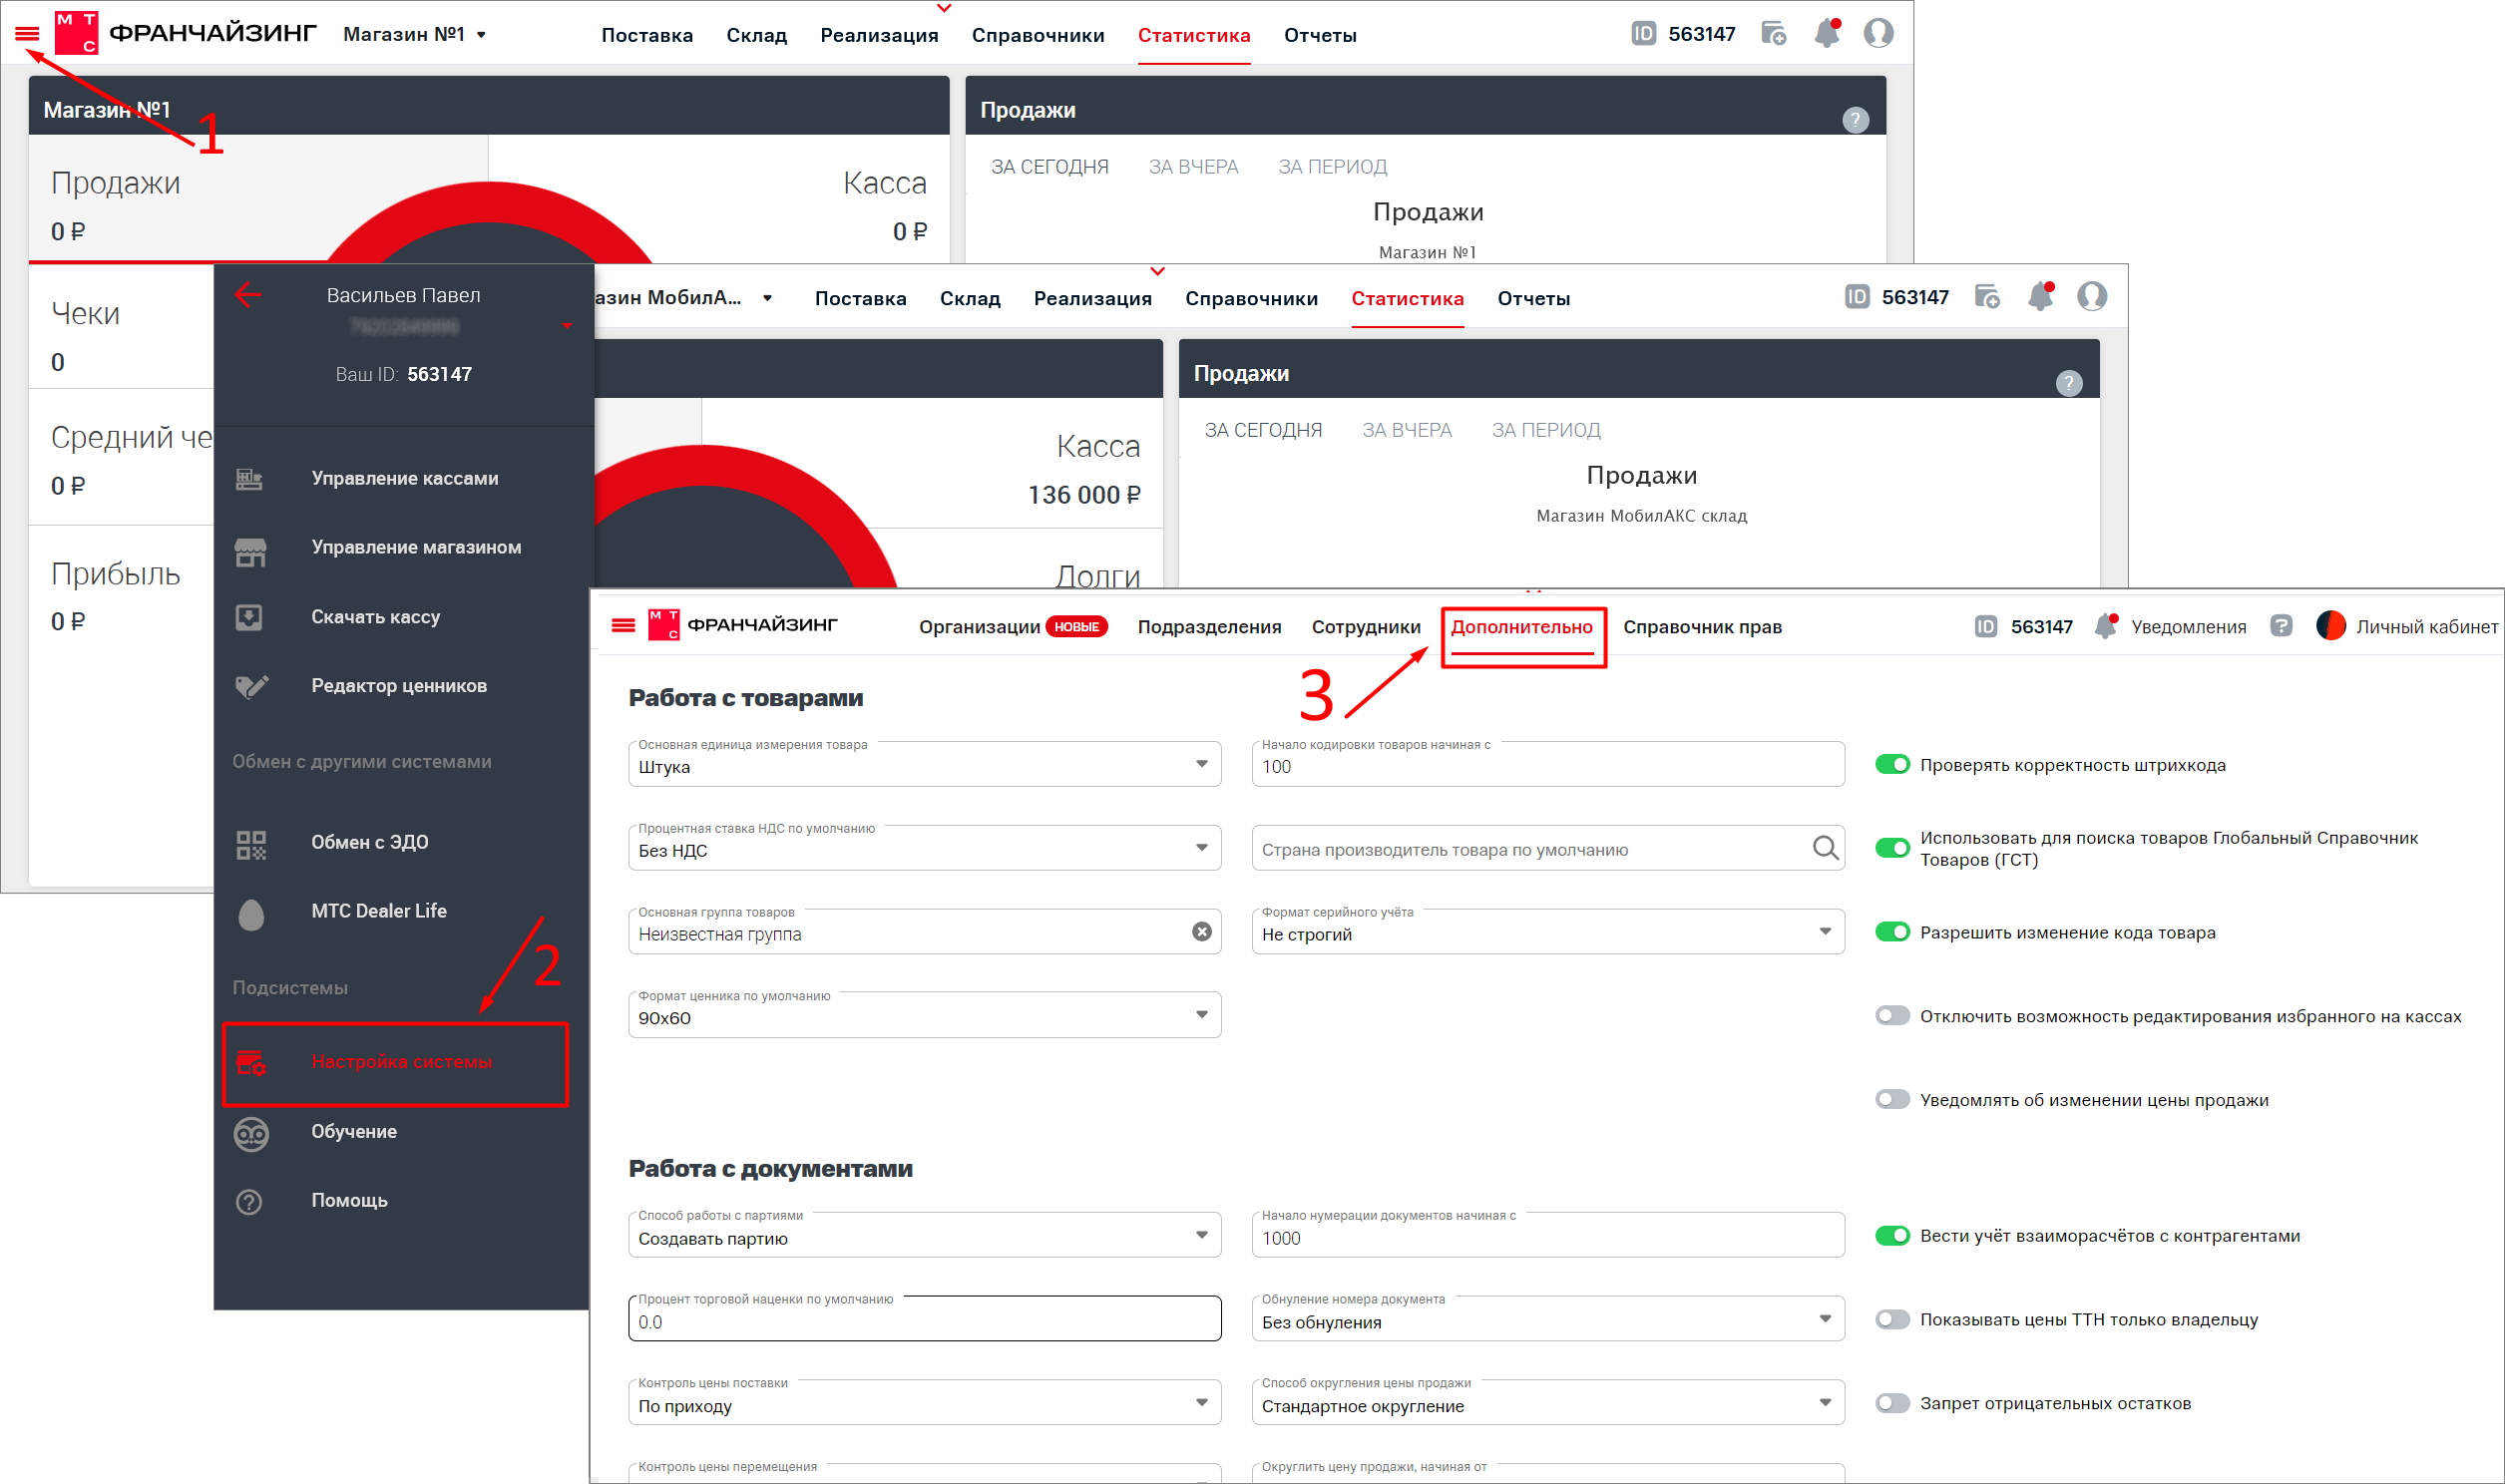
Task: Open the Способ работы с партиями dropdown
Action: point(924,1236)
